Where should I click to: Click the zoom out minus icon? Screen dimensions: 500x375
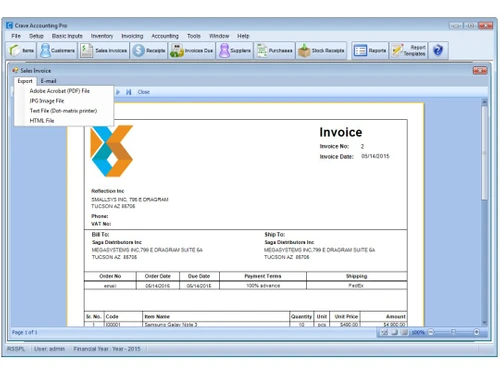(431, 332)
